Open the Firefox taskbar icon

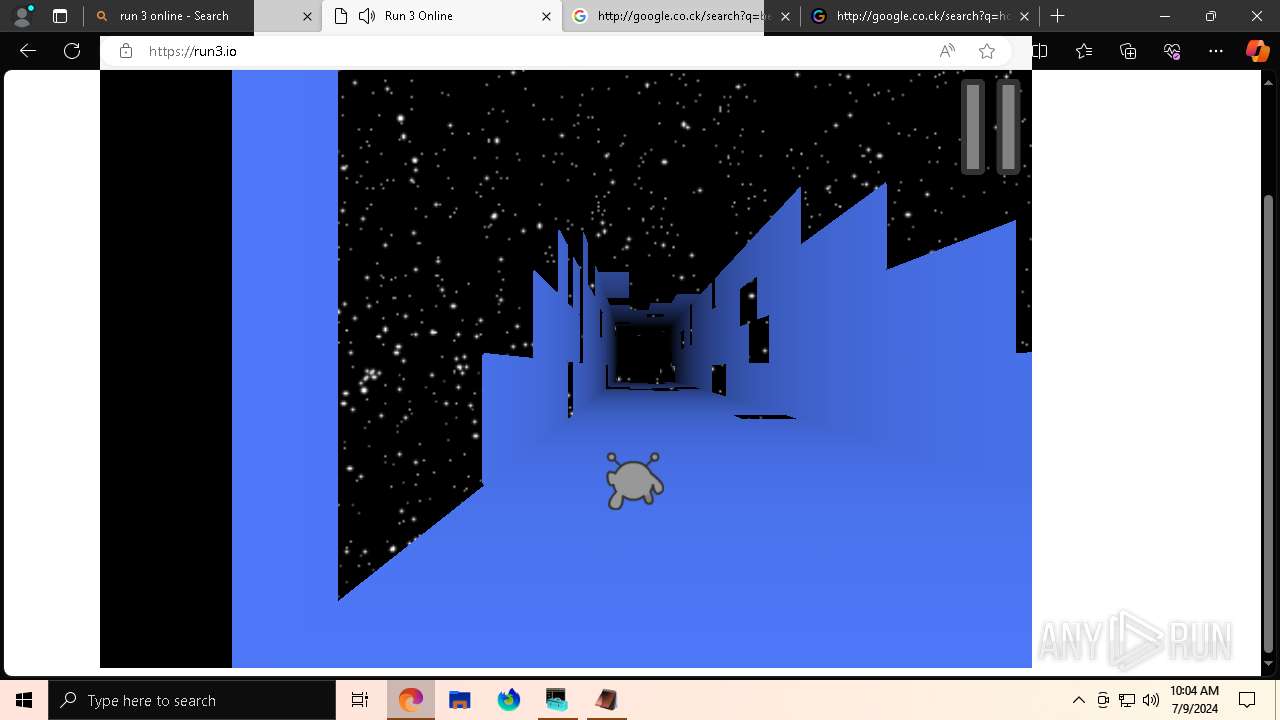click(x=411, y=700)
